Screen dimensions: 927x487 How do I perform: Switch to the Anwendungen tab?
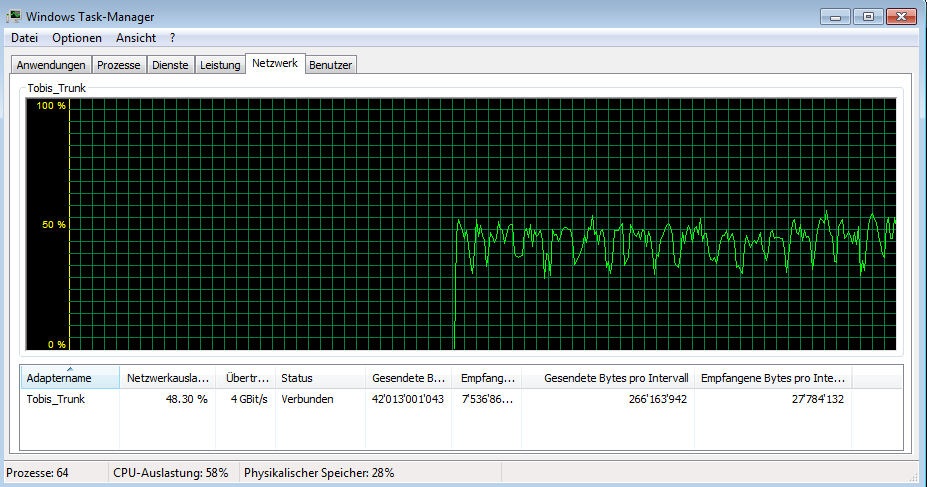click(x=51, y=65)
